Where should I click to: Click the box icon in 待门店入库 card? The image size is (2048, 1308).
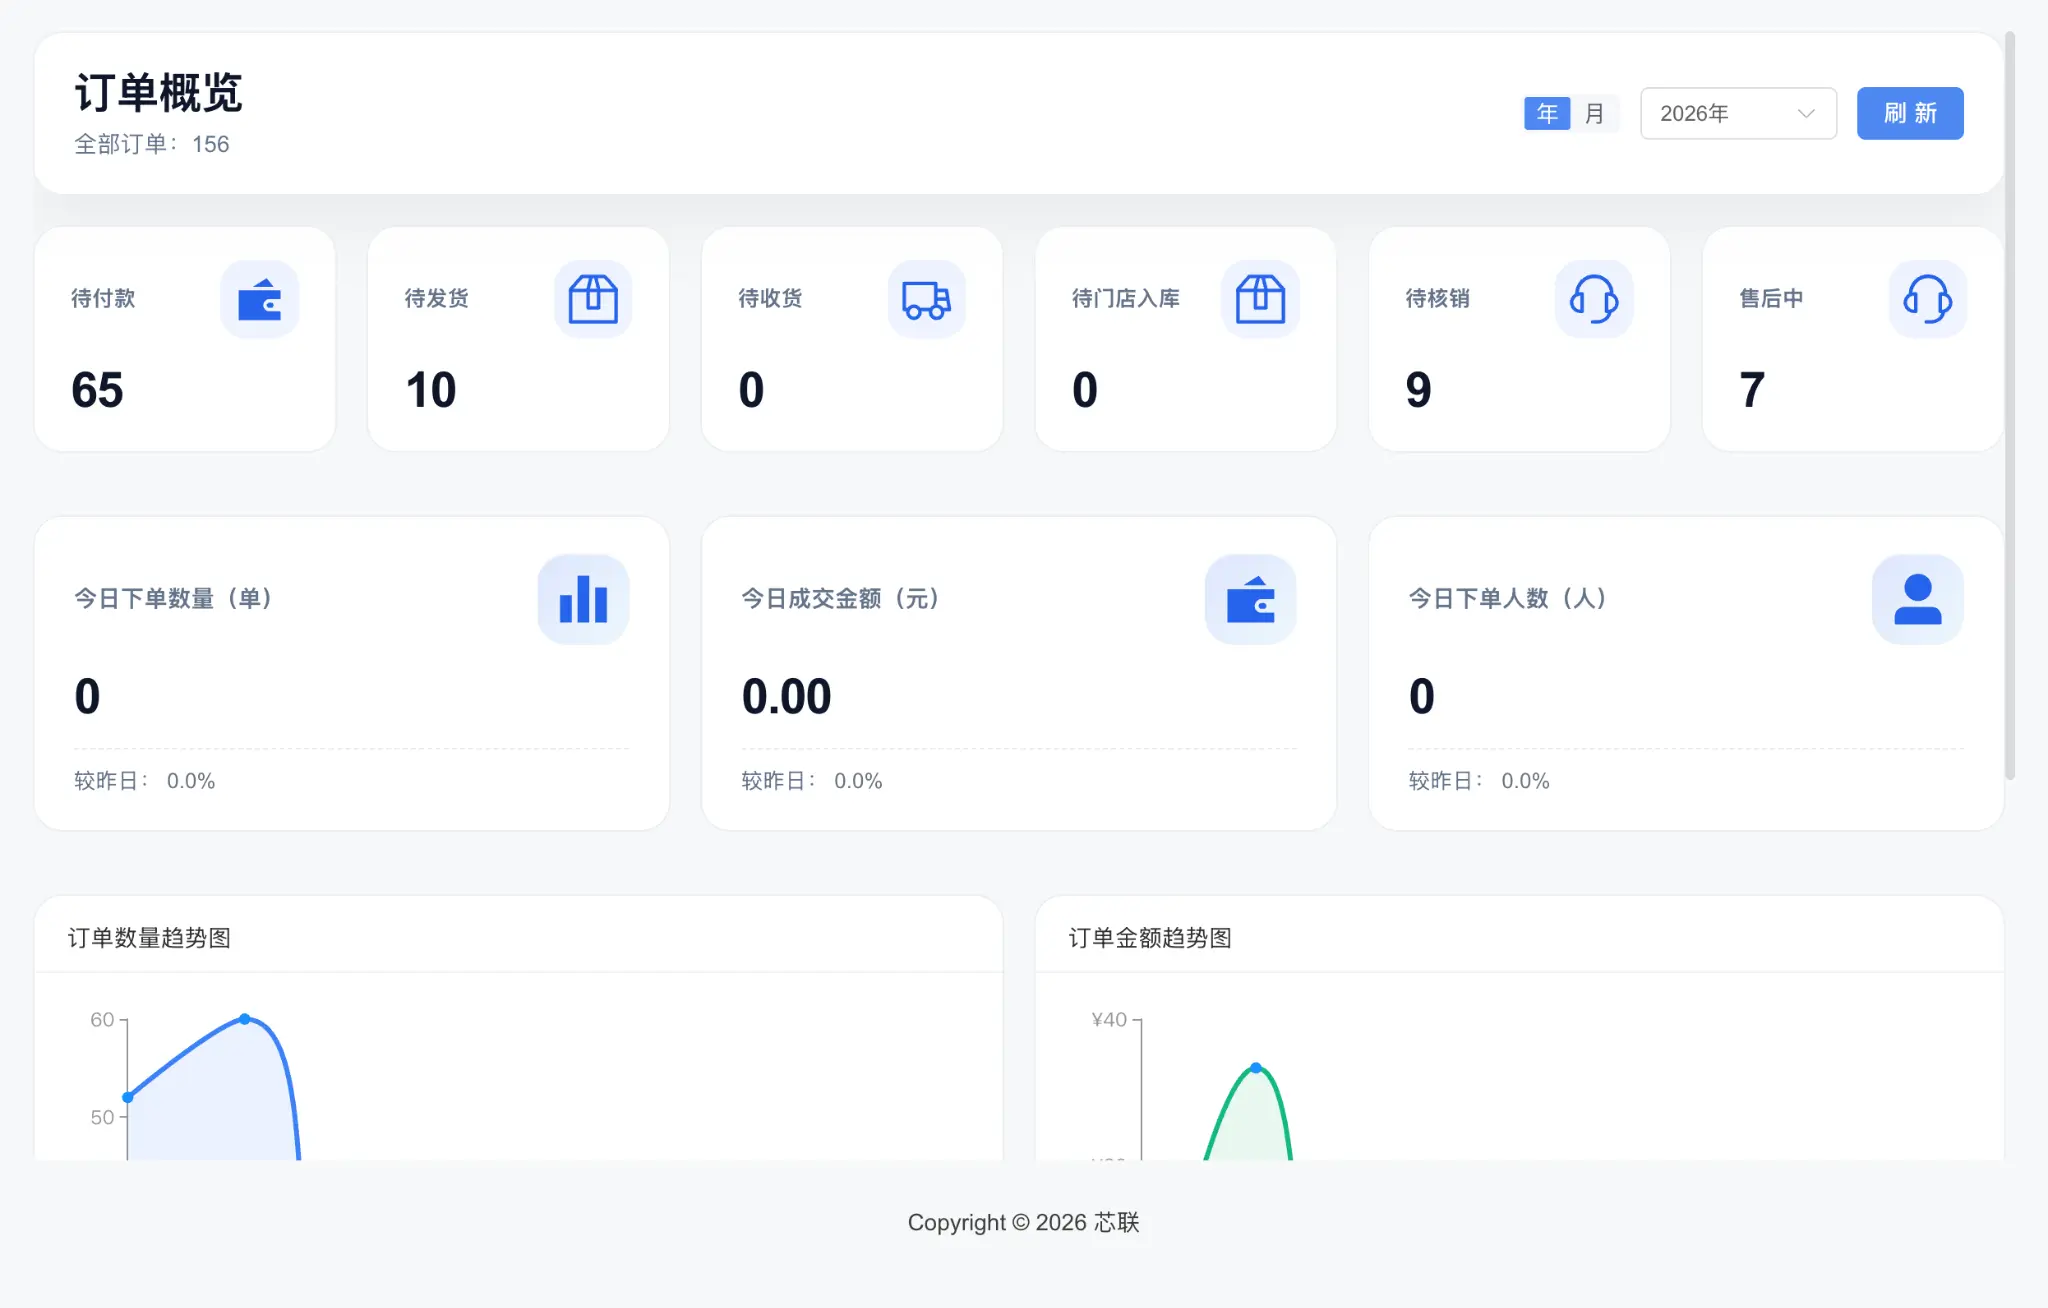pos(1260,299)
